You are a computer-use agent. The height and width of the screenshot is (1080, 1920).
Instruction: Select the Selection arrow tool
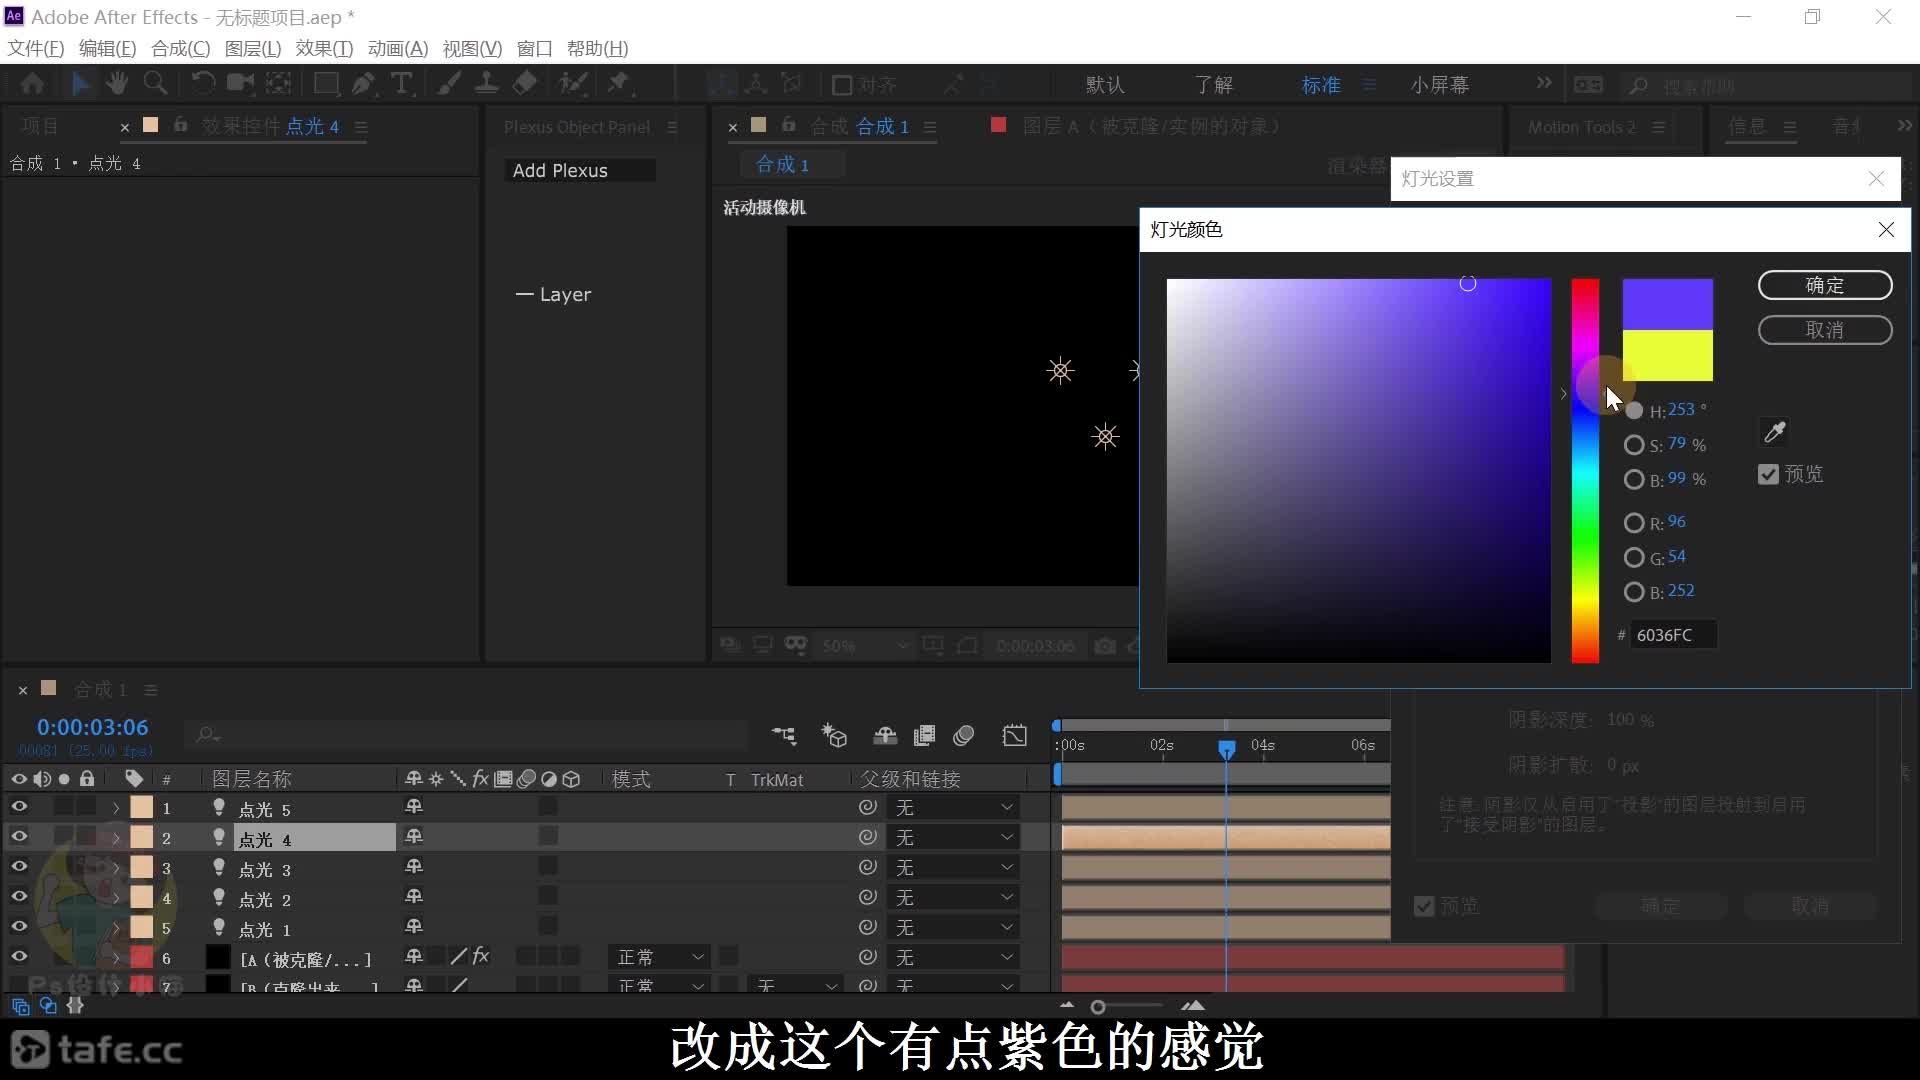click(x=81, y=84)
